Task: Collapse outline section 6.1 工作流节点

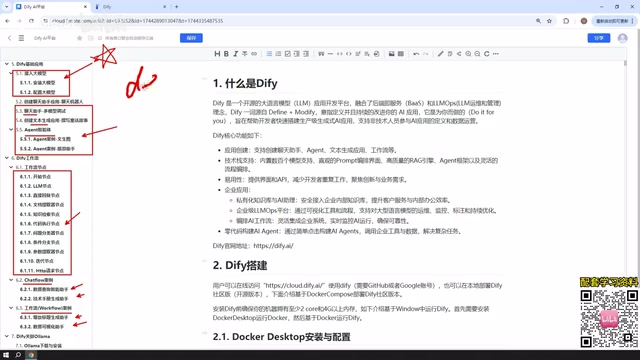Action: click(x=11, y=167)
